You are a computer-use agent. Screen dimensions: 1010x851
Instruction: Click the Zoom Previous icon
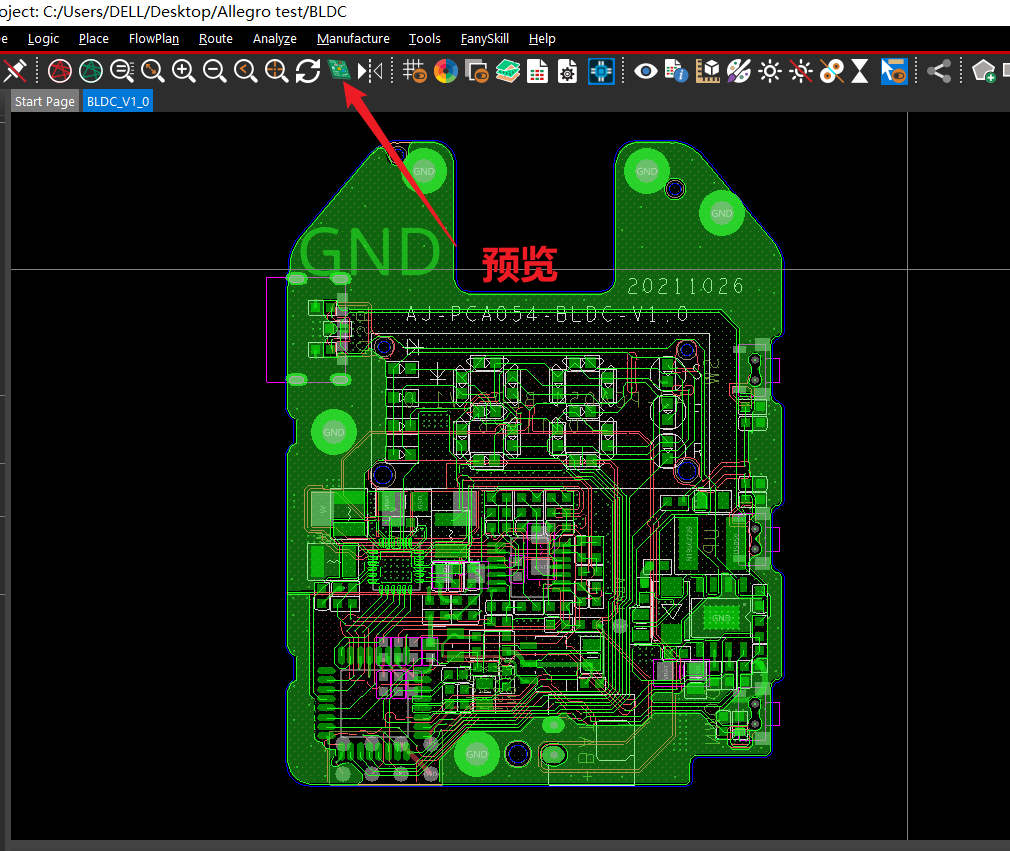coord(245,71)
